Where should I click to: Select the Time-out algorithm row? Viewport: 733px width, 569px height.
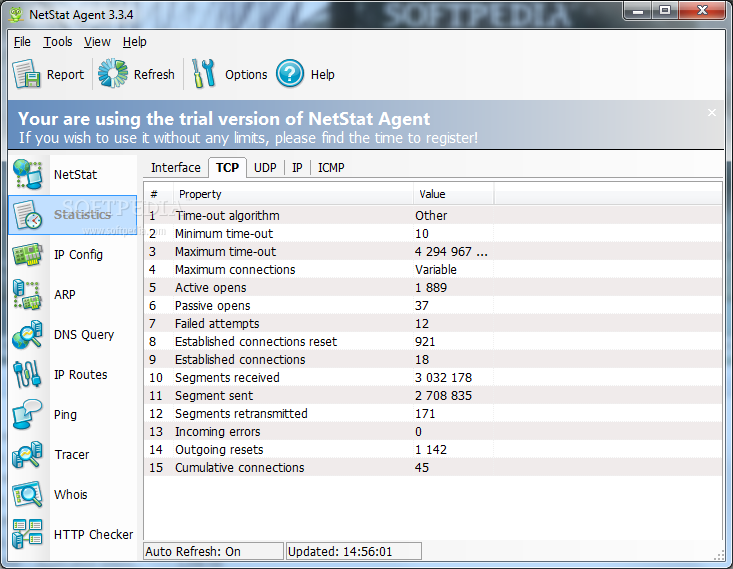pyautogui.click(x=433, y=216)
